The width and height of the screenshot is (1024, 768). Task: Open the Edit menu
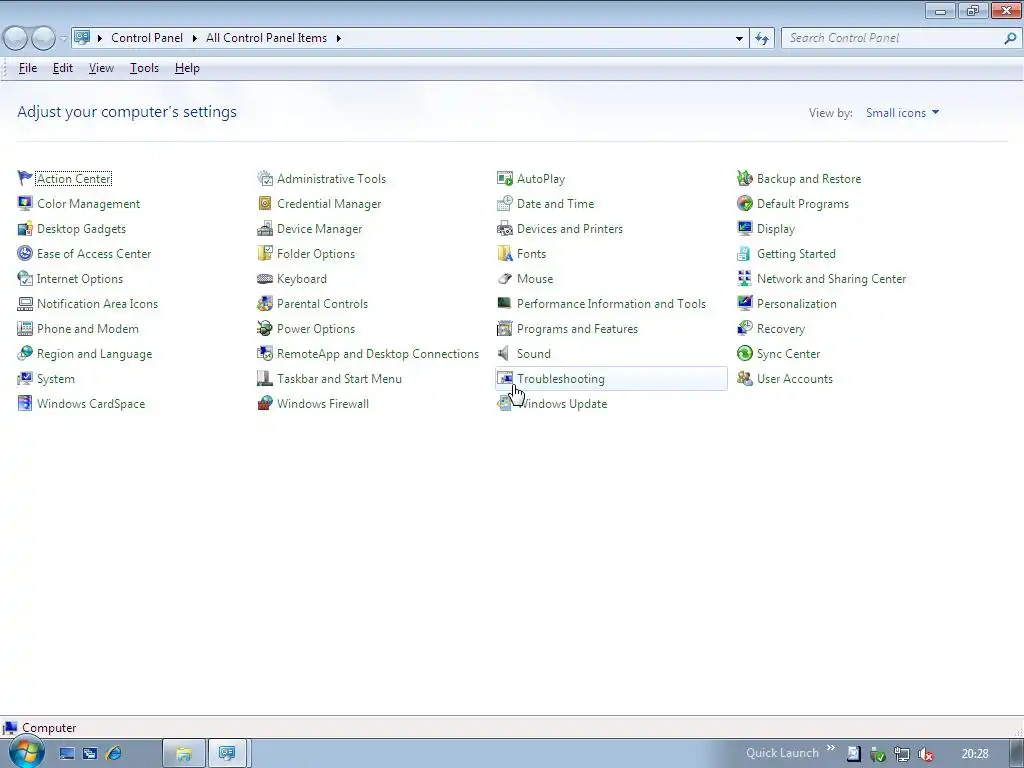pyautogui.click(x=63, y=68)
